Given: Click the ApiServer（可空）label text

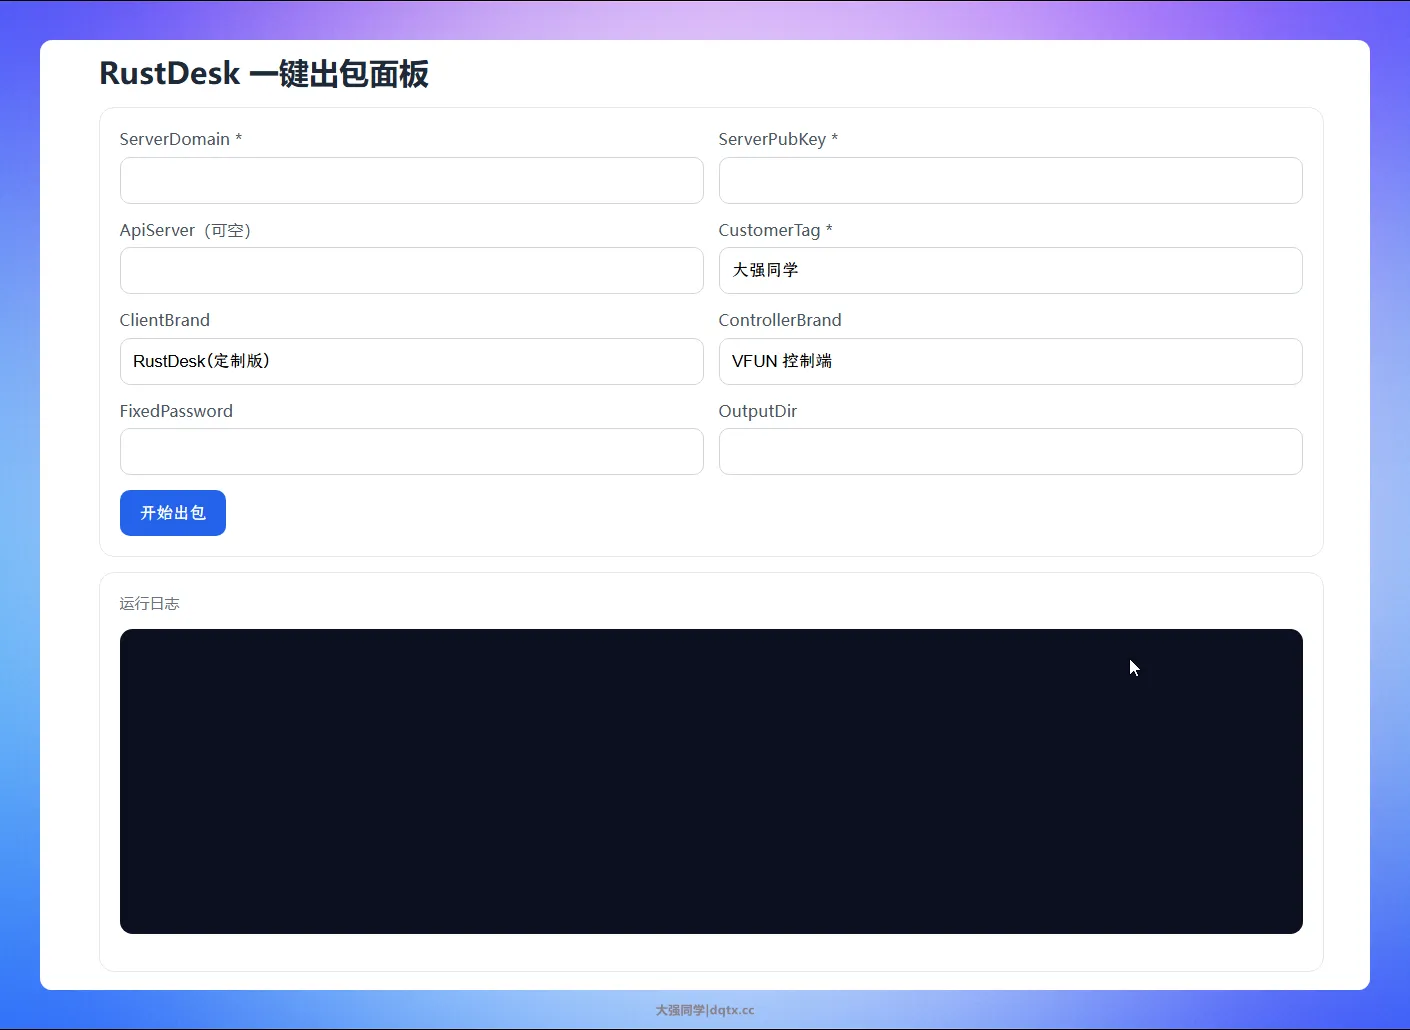Looking at the screenshot, I should [x=185, y=230].
